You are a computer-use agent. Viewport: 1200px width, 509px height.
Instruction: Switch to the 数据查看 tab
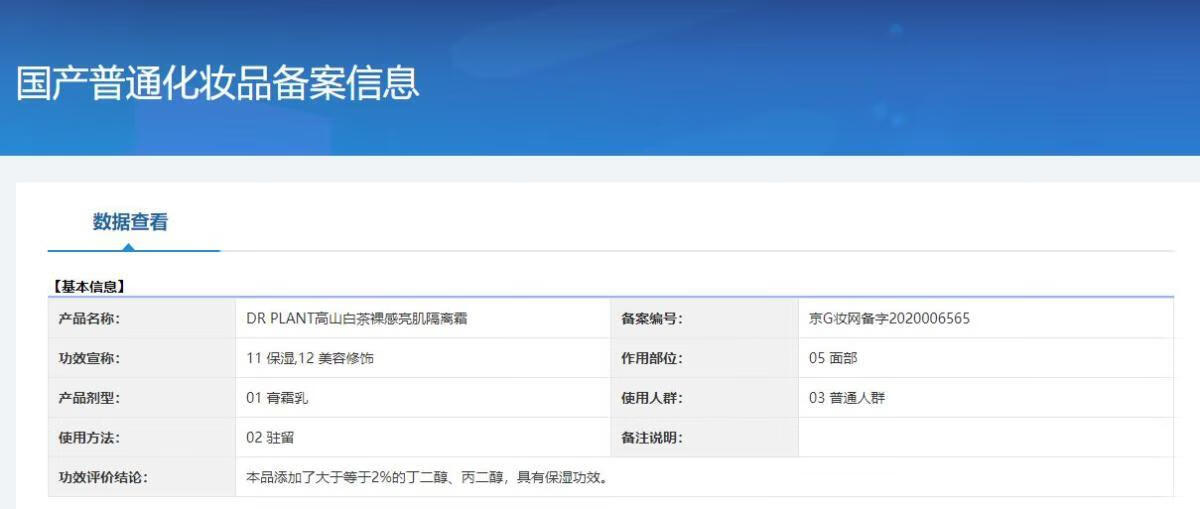[x=130, y=222]
